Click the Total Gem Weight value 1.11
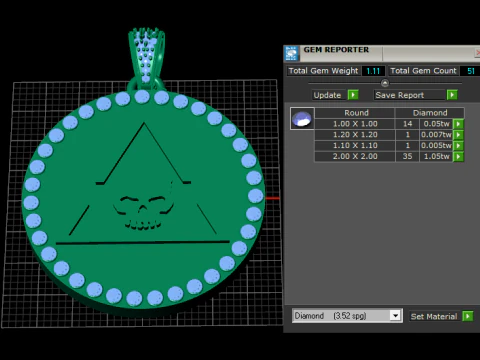480x360 pixels. pyautogui.click(x=373, y=71)
